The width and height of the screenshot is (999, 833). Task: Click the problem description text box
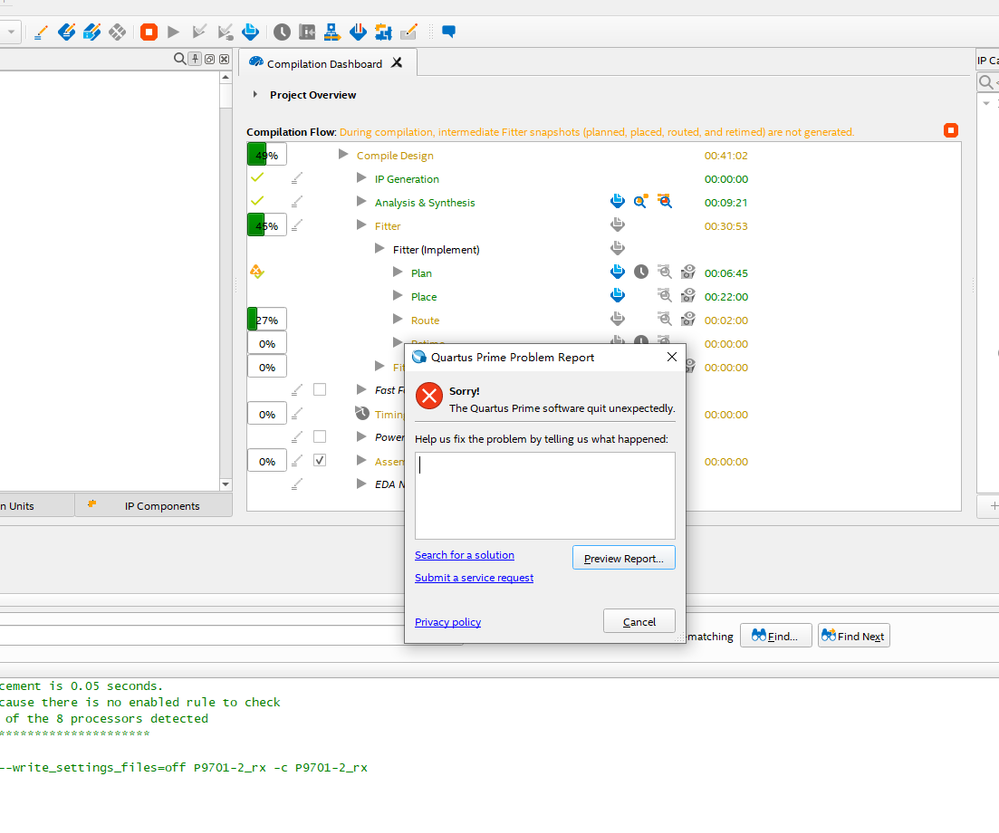click(544, 495)
